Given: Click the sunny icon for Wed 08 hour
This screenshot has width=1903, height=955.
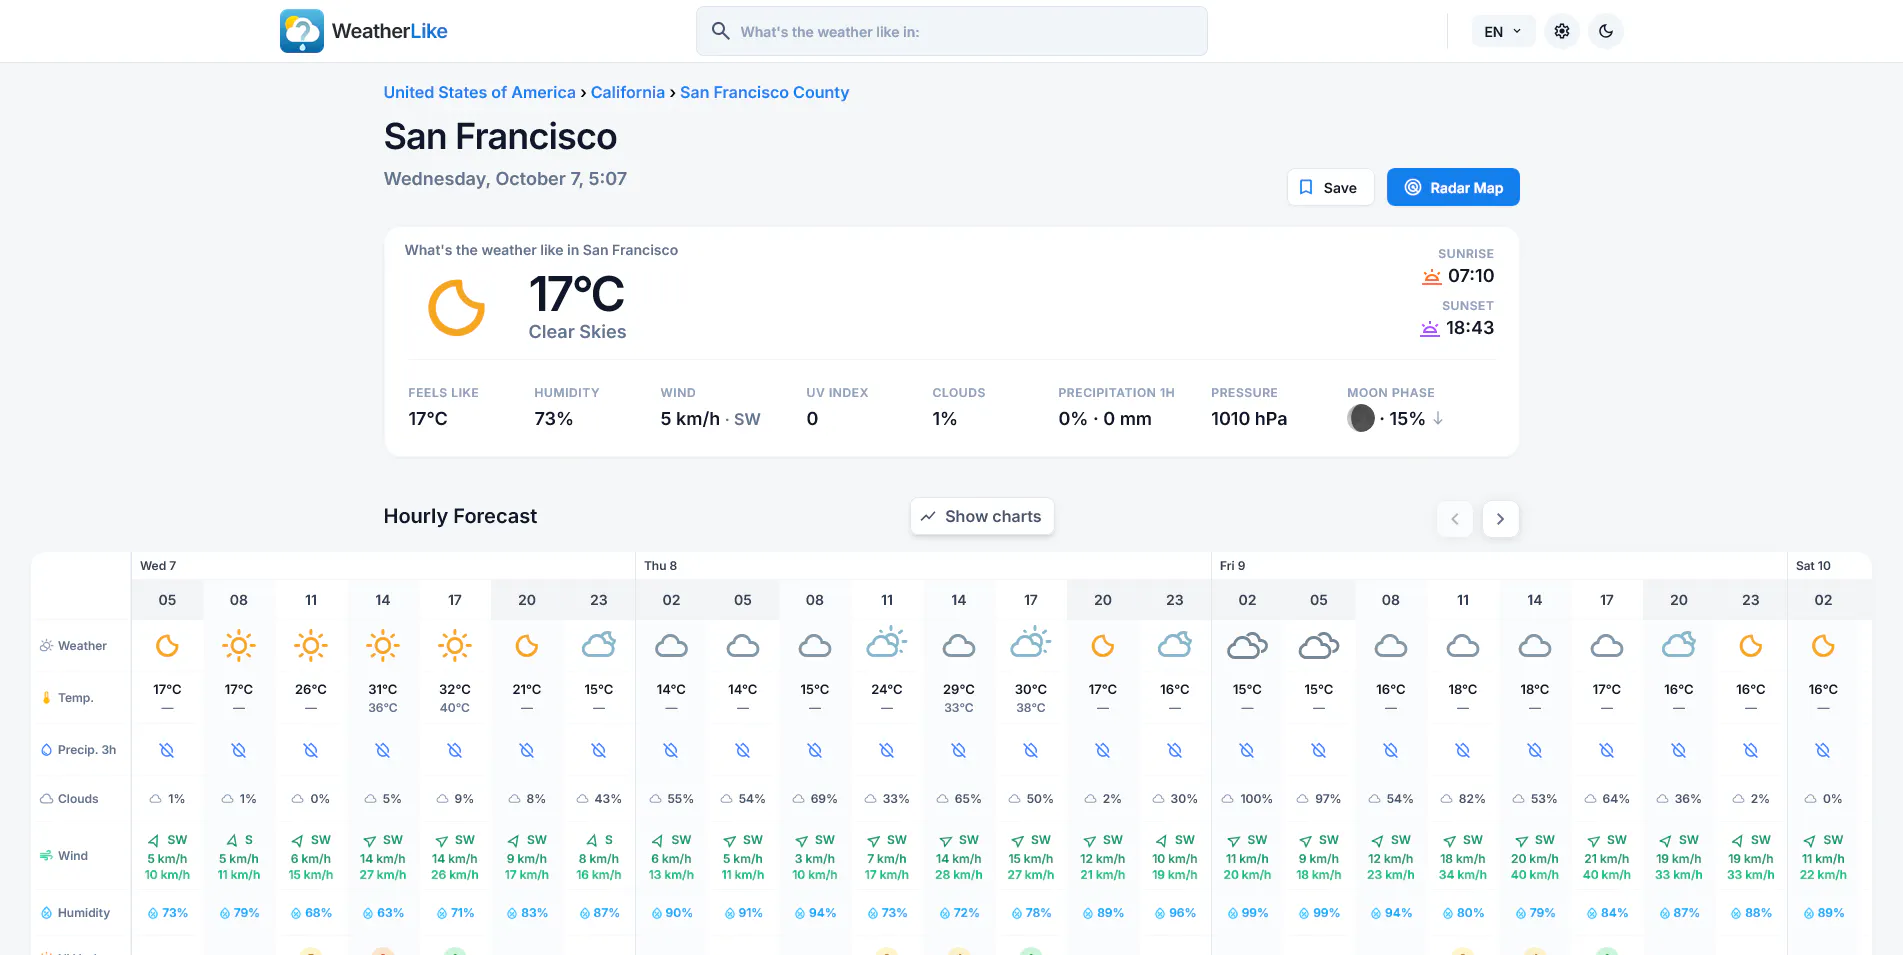Looking at the screenshot, I should coord(238,646).
